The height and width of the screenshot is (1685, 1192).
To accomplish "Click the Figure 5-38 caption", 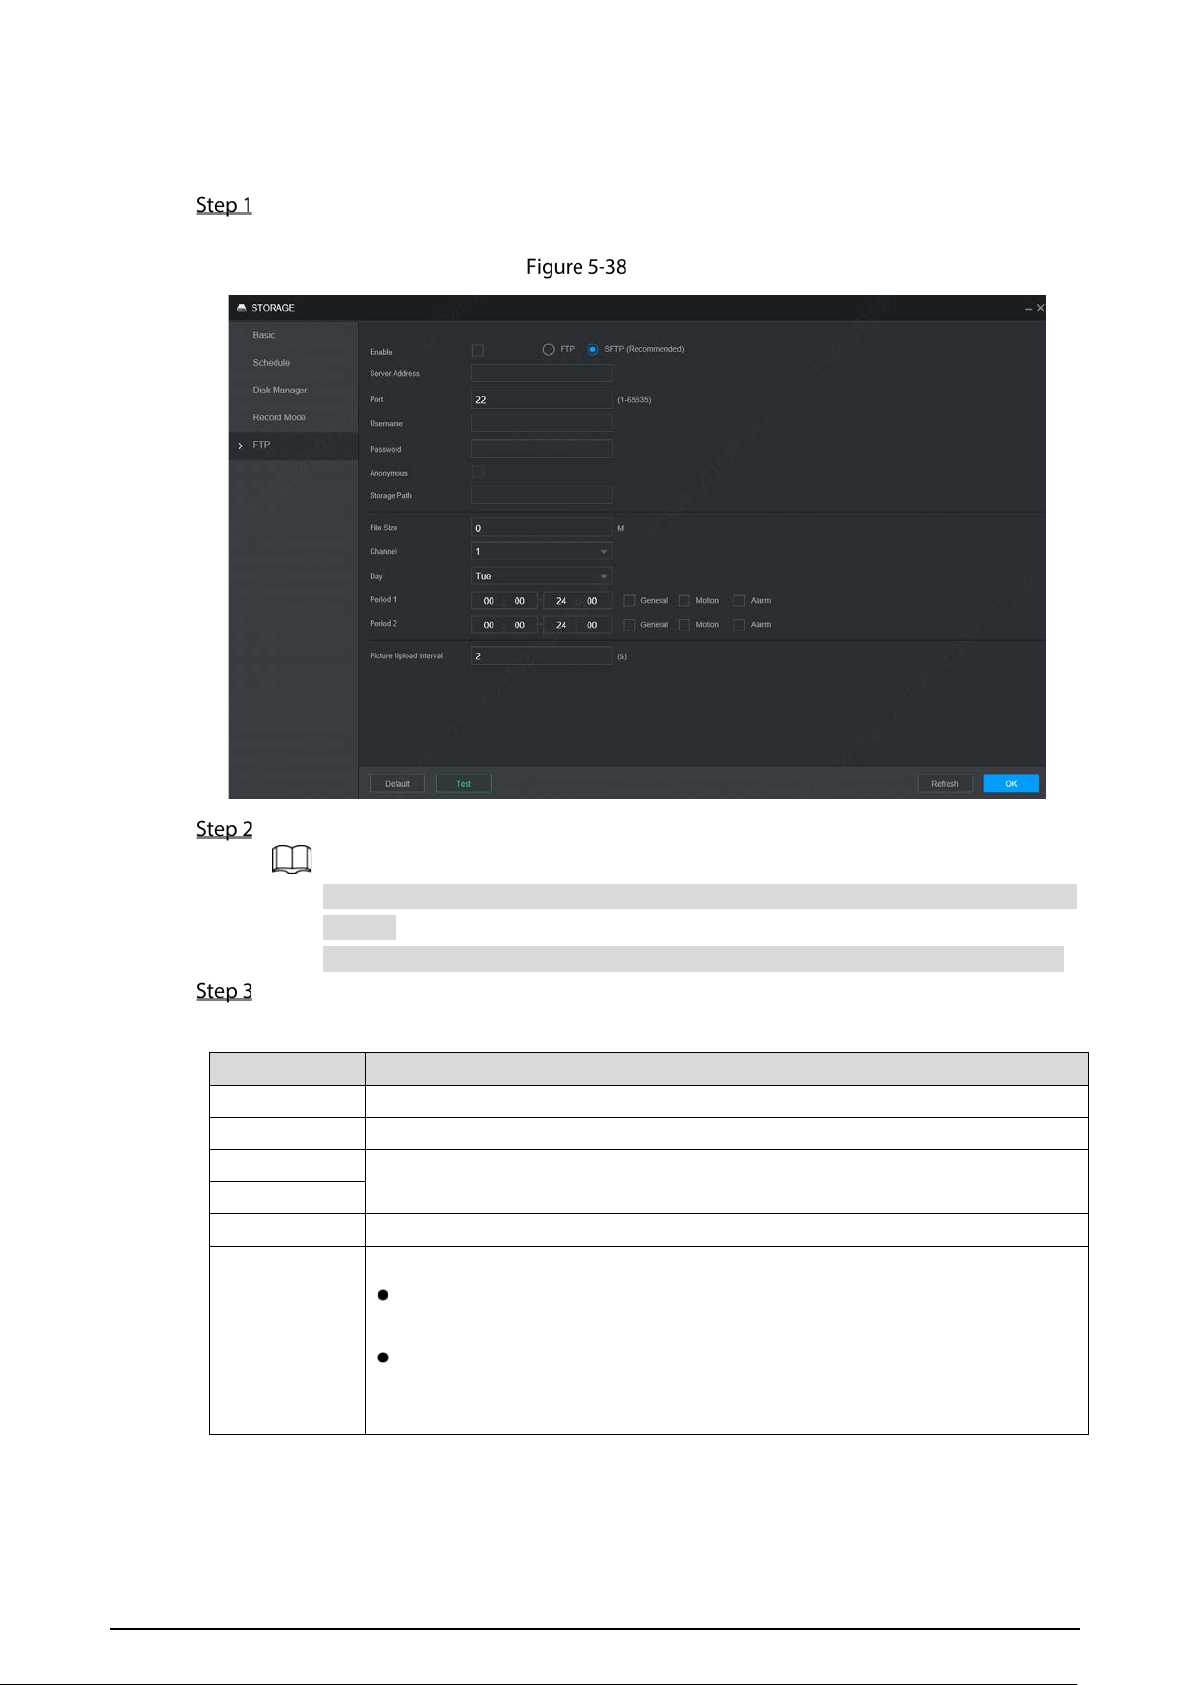I will pos(576,267).
